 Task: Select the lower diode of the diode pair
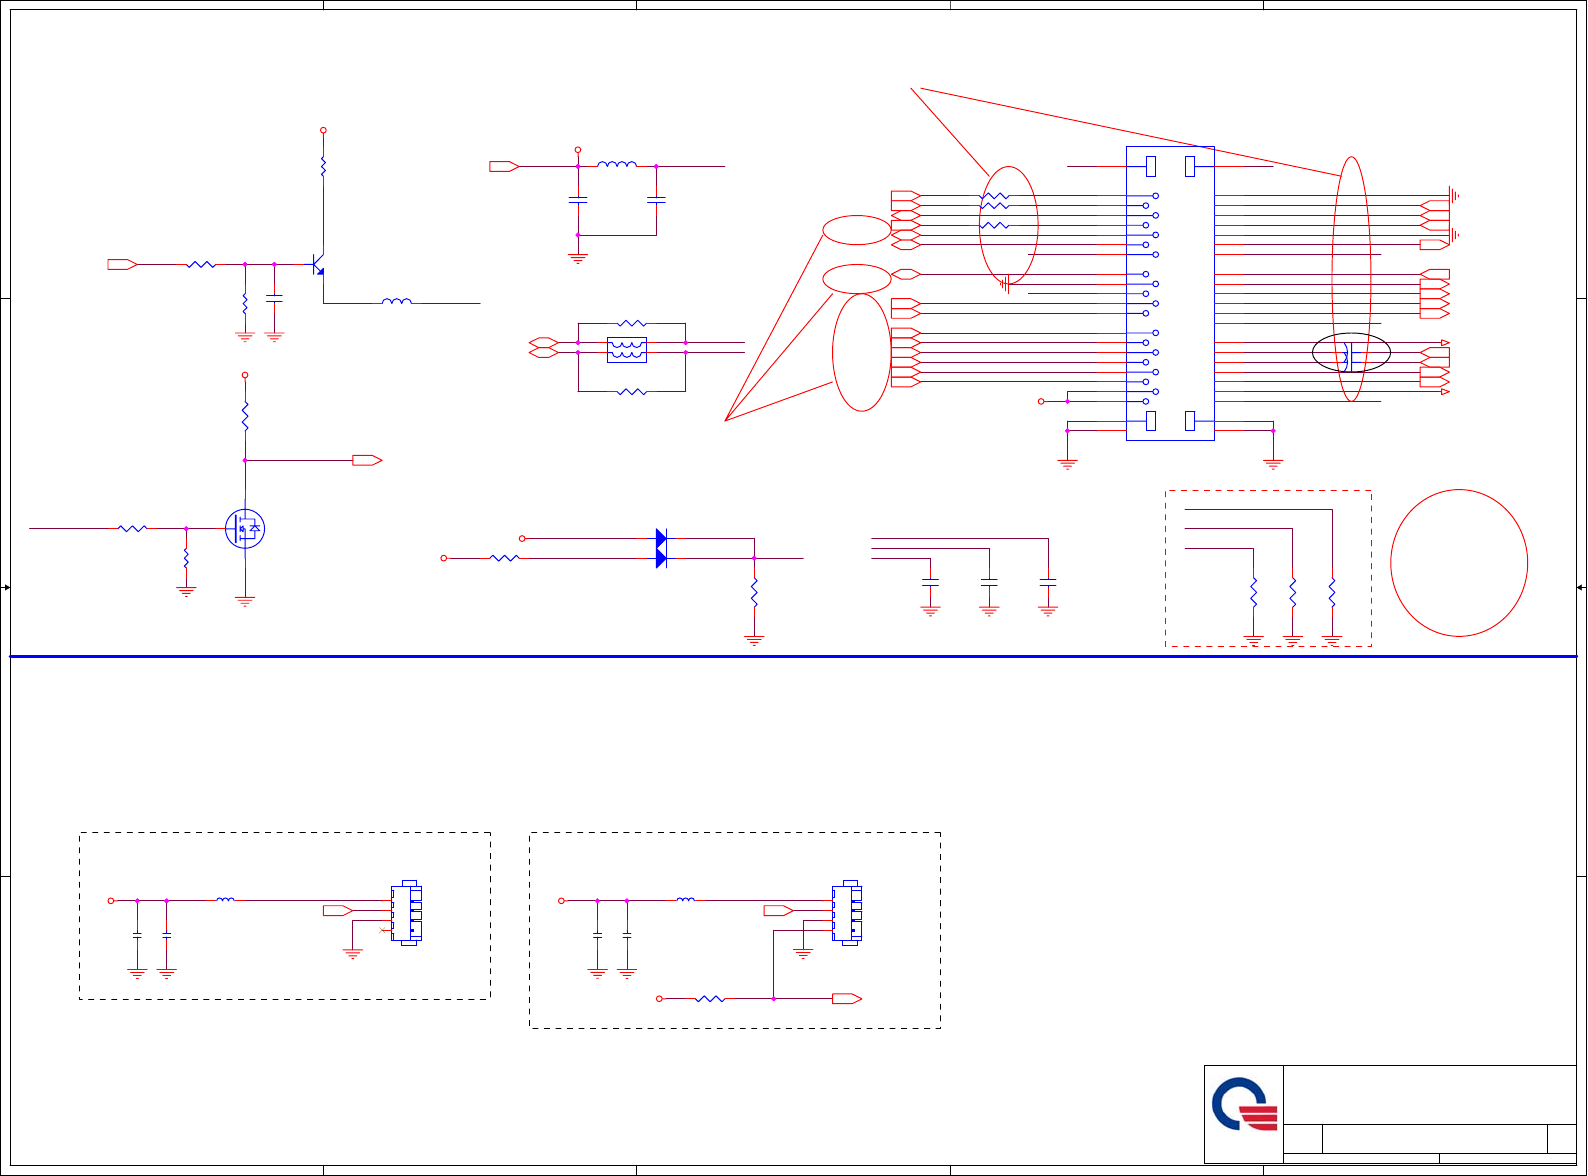click(x=661, y=558)
